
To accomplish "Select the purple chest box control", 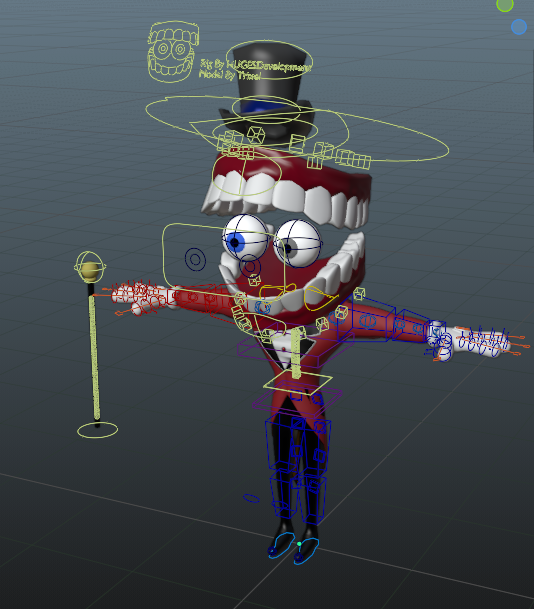I will pos(295,347).
